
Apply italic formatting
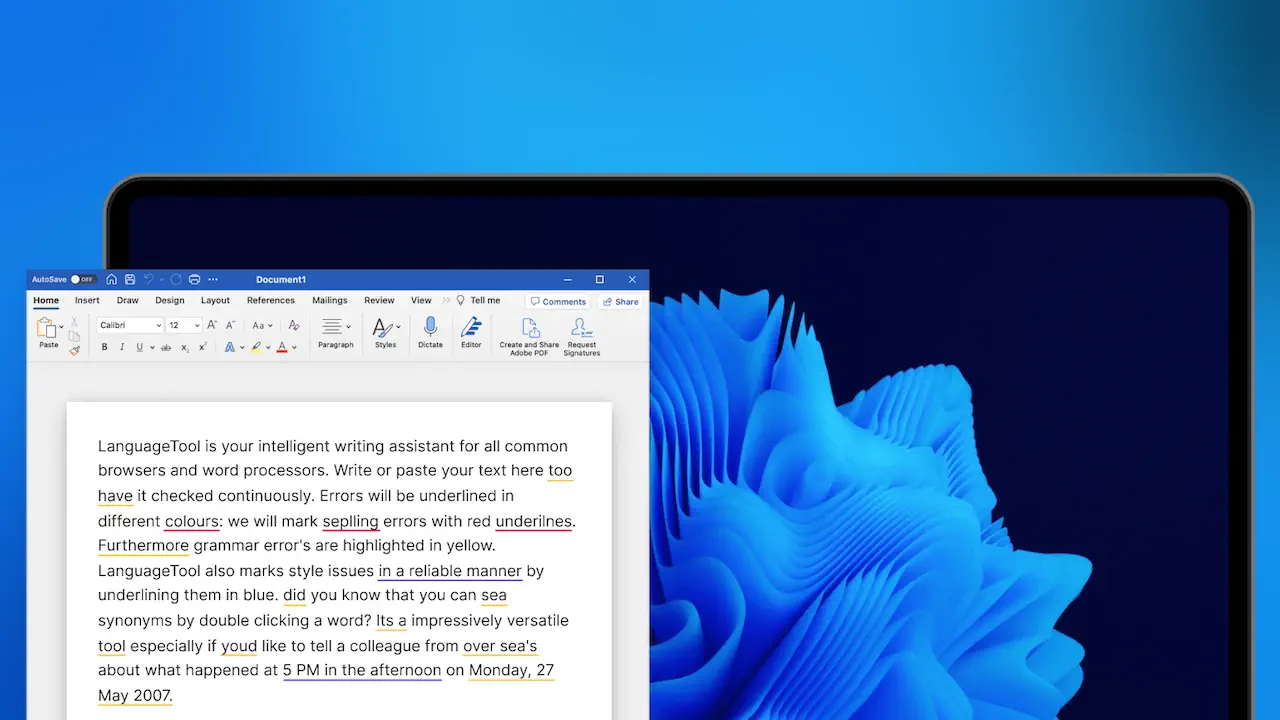[122, 347]
